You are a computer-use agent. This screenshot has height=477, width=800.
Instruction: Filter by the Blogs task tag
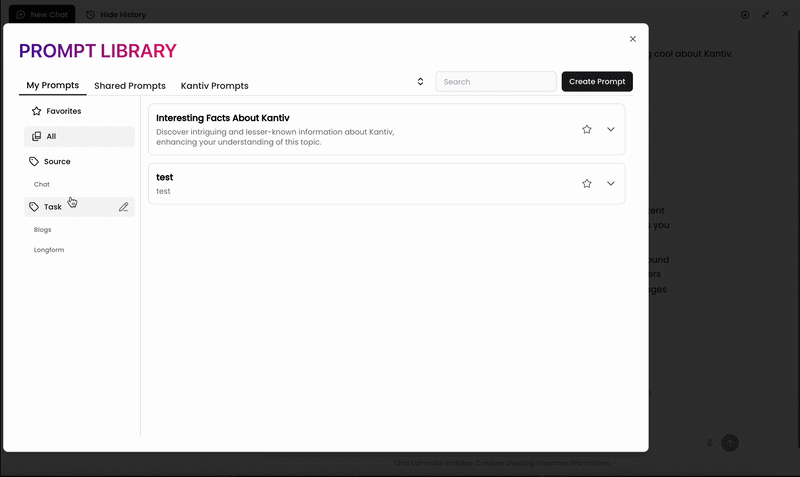pos(42,230)
